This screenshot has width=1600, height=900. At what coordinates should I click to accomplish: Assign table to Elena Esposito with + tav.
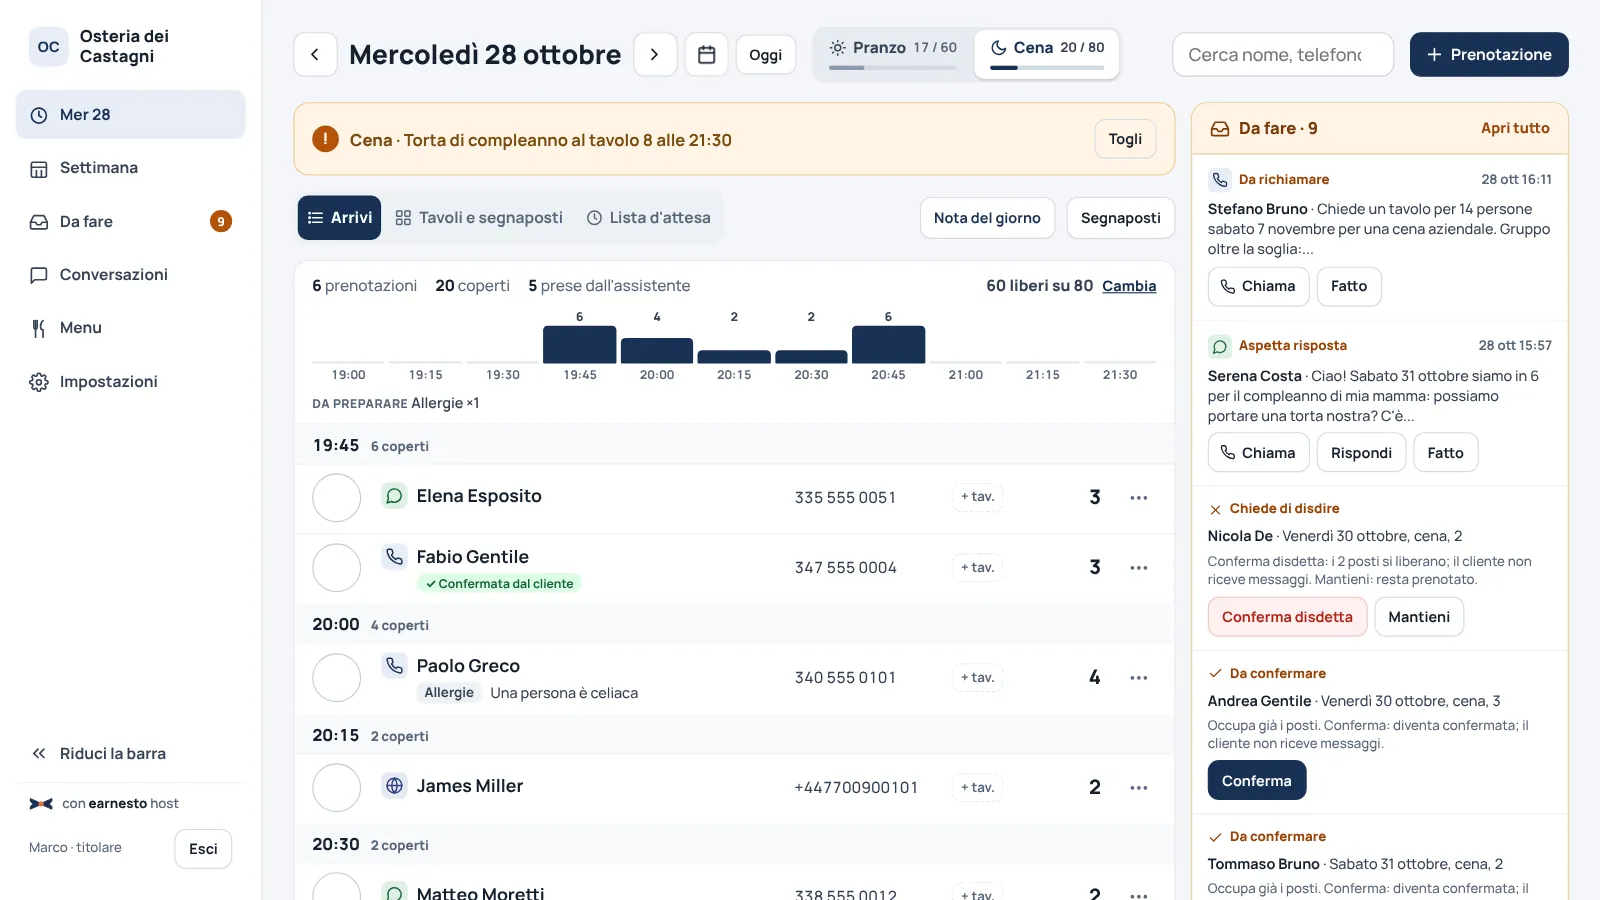978,497
